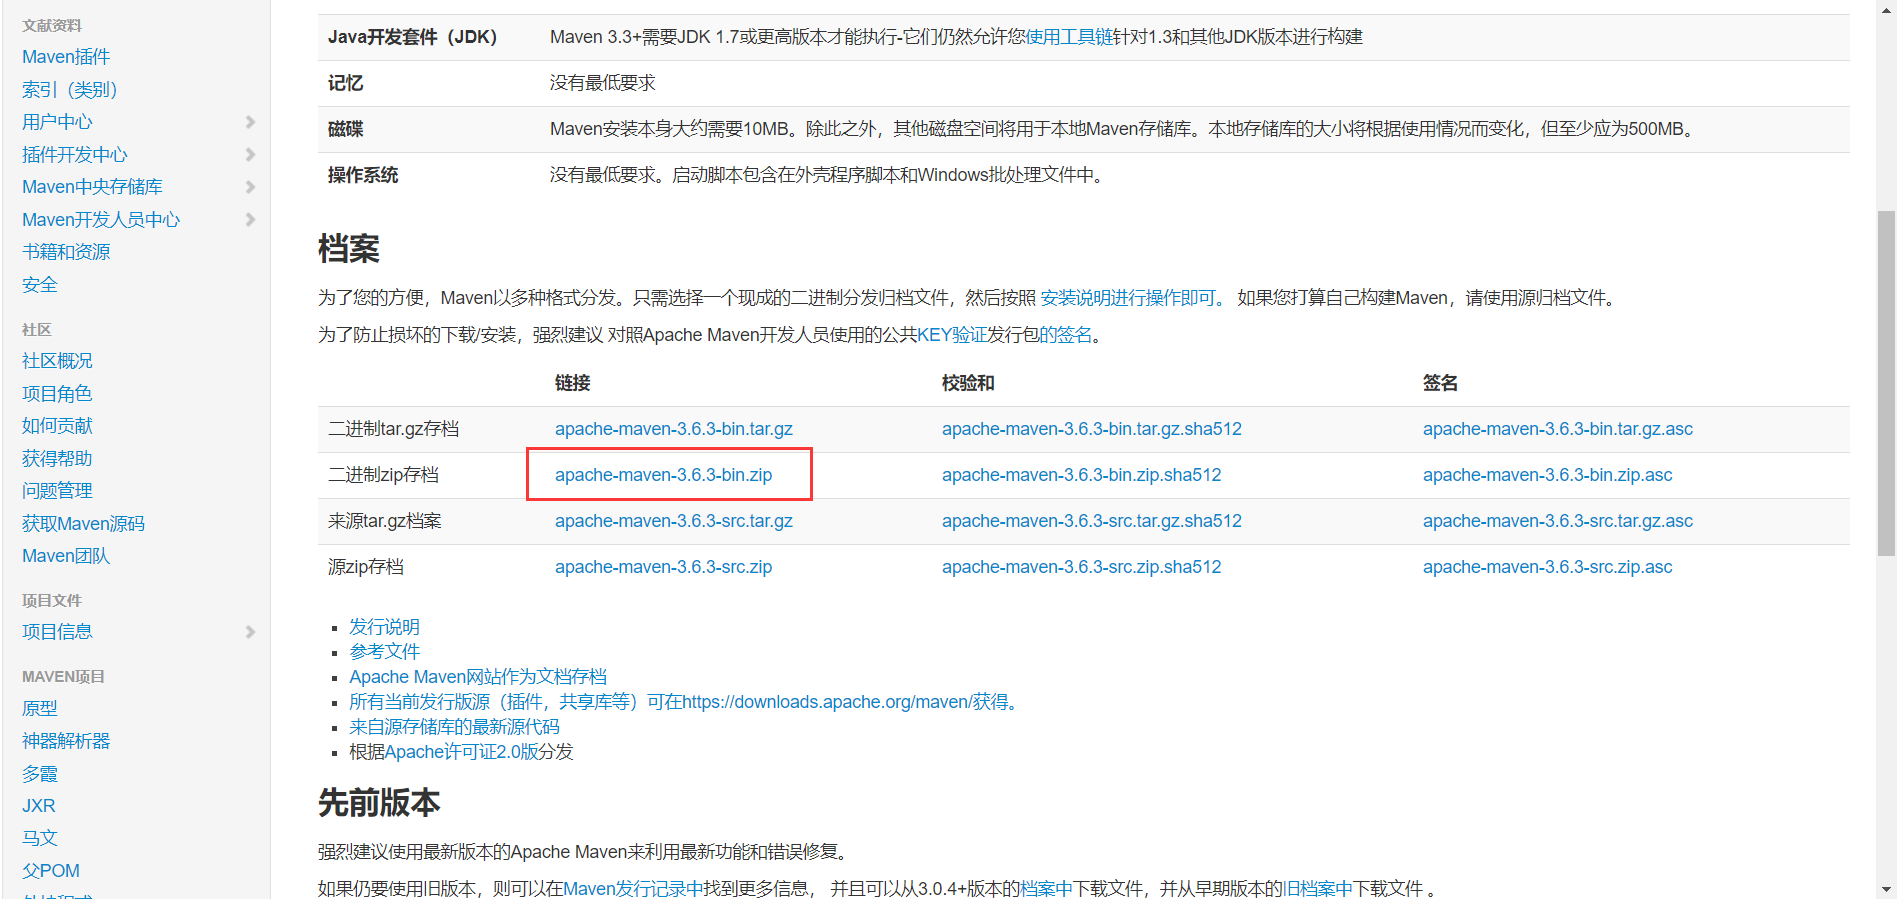The width and height of the screenshot is (1897, 899).
Task: Expand the Maven中央存储库 chevron
Action: [250, 187]
